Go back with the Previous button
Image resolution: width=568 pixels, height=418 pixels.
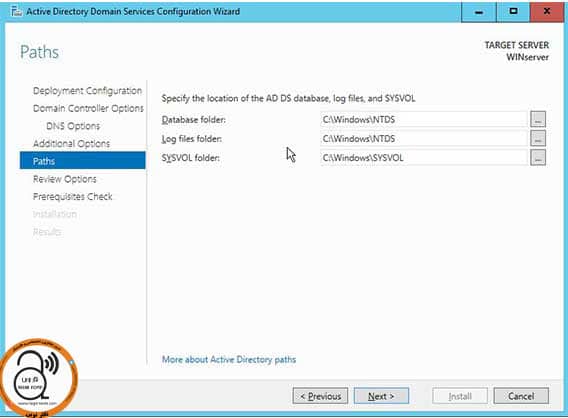click(320, 396)
